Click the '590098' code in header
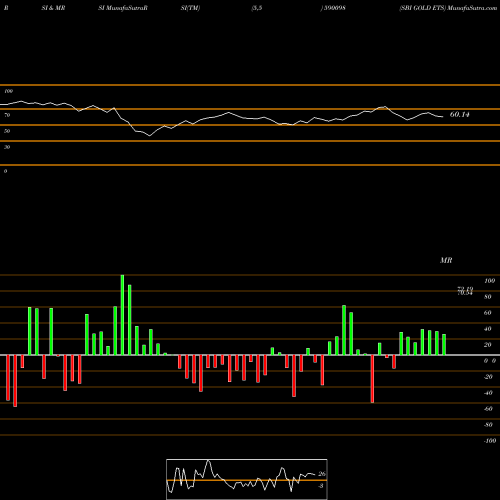The height and width of the screenshot is (500, 500). pyautogui.click(x=335, y=8)
